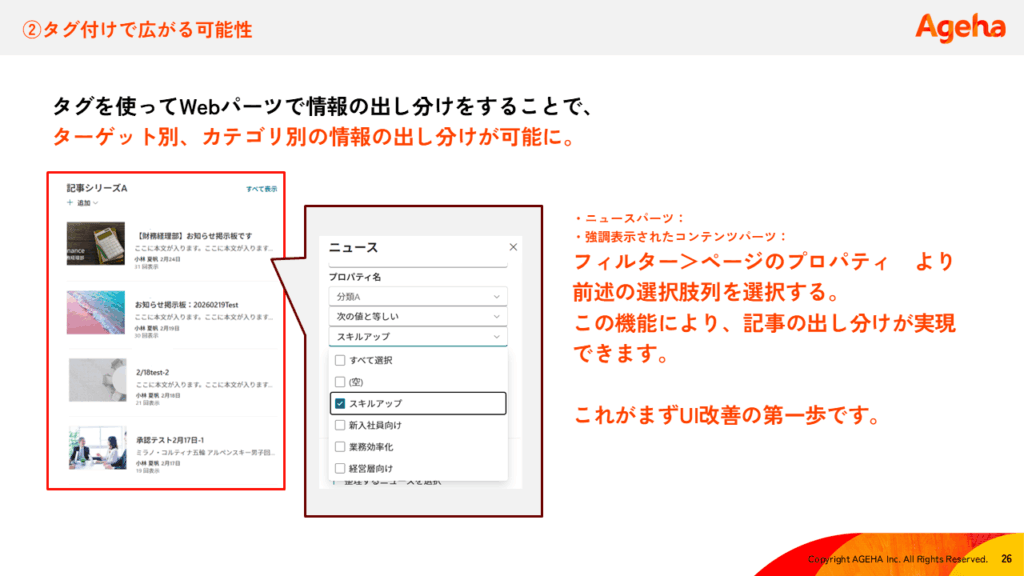The width and height of the screenshot is (1024, 576).
Task: Select the gray thumbnail for 2/18test-2
Action: [x=95, y=380]
